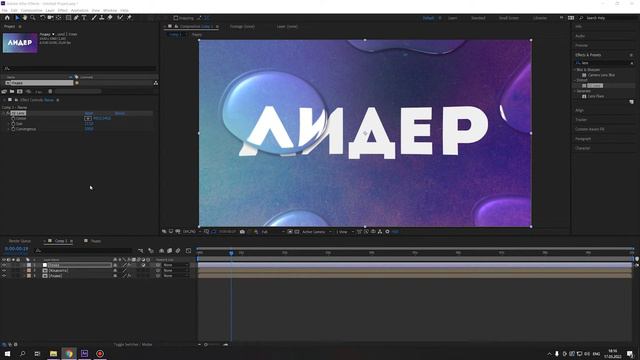Screen dimensions: 640x360
Task: Toggle Size property stopwatch
Action: point(13,124)
